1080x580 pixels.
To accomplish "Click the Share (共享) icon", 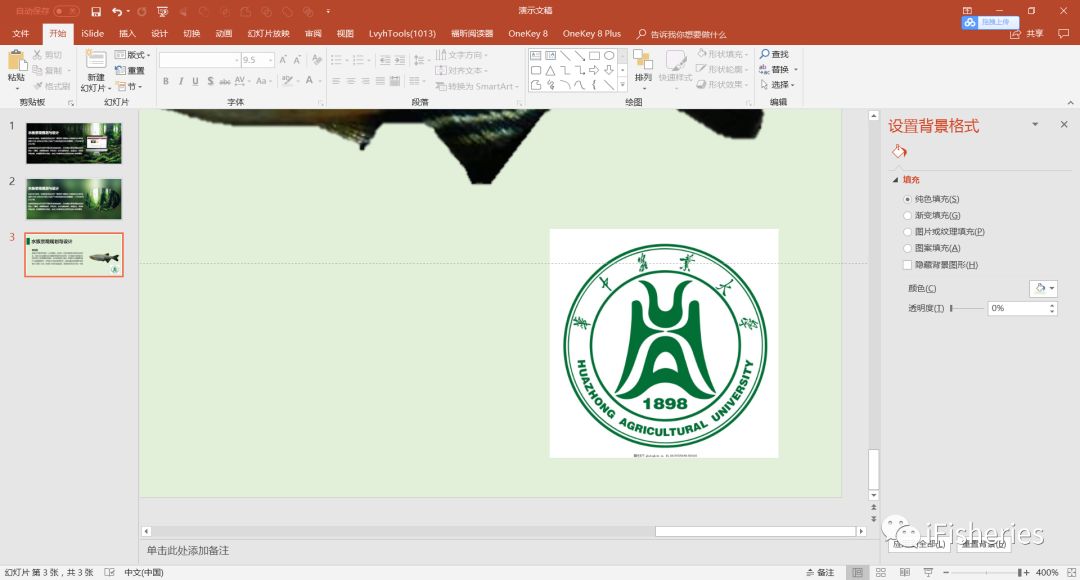I will click(1016, 33).
